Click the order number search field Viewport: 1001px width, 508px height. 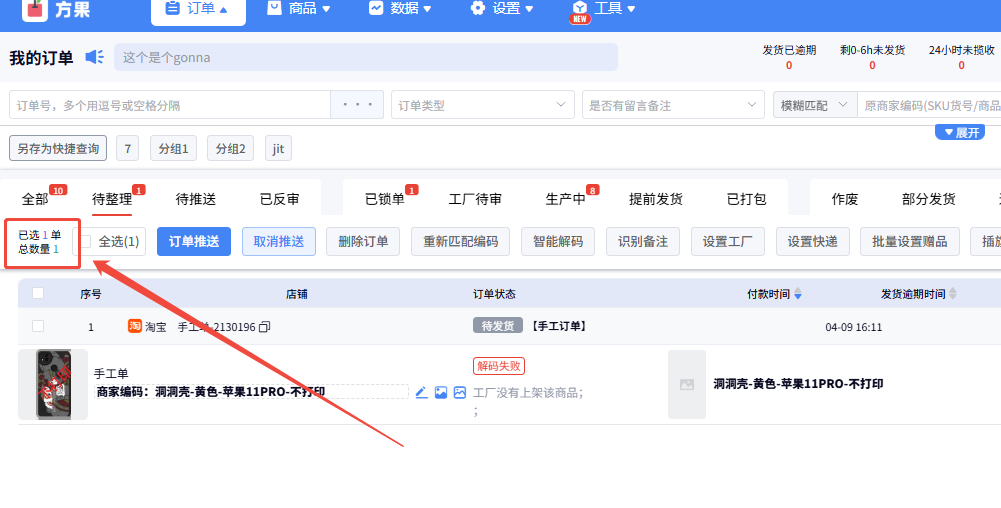(x=170, y=105)
